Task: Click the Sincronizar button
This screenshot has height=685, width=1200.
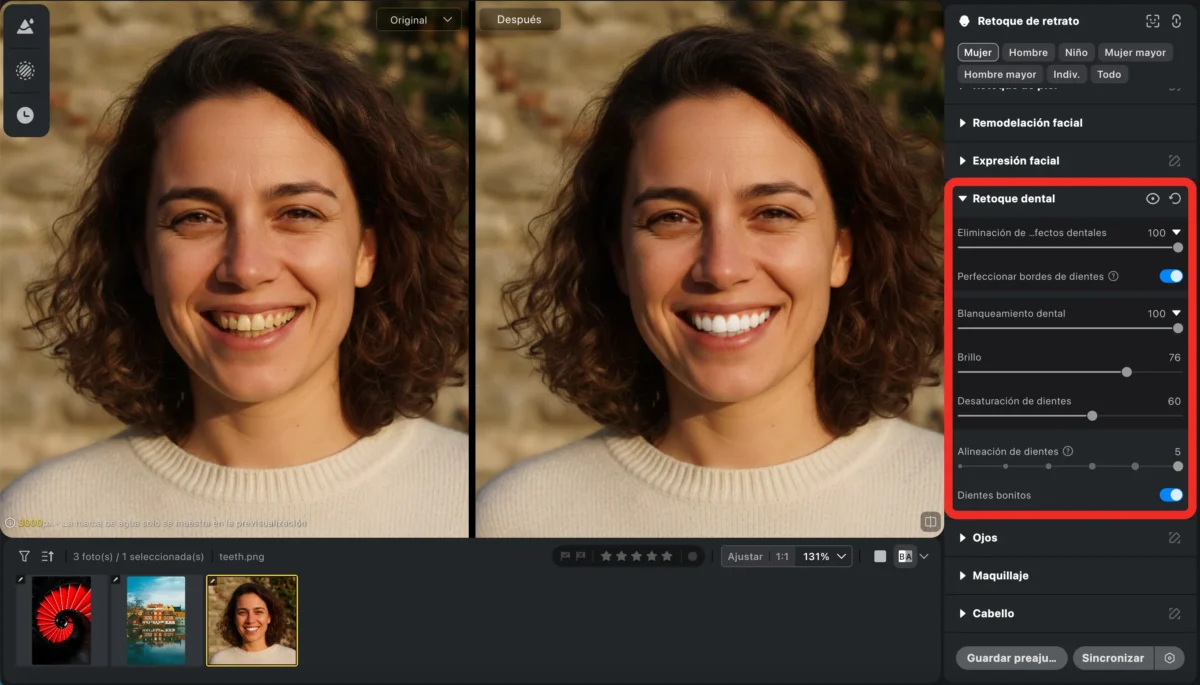Action: tap(1112, 658)
